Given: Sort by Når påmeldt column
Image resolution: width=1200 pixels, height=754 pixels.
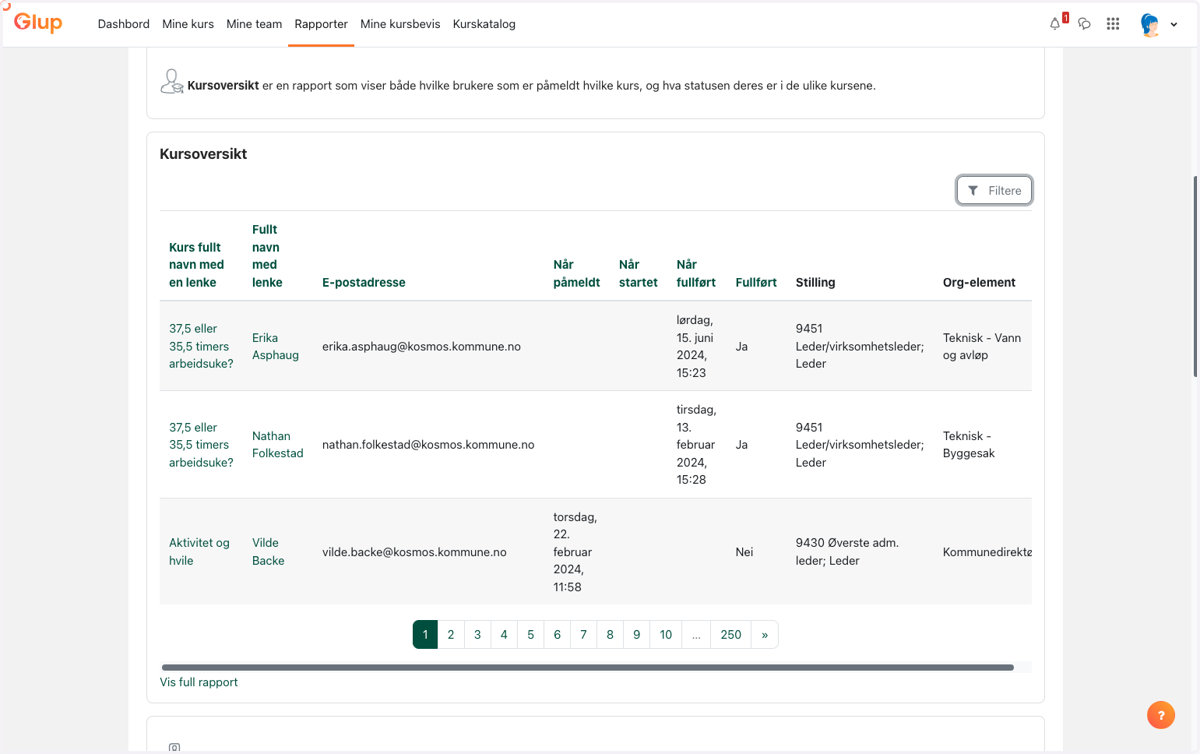Looking at the screenshot, I should pyautogui.click(x=576, y=274).
